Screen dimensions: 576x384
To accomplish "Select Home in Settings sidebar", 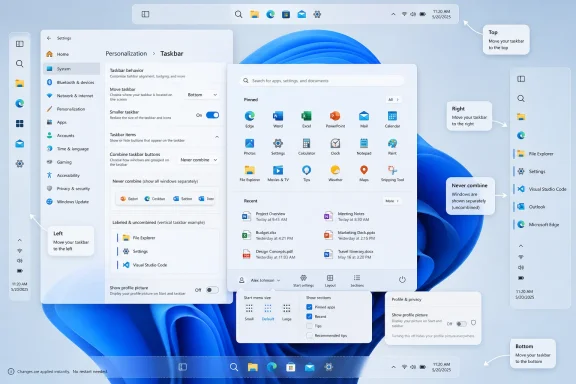I will click(x=71, y=54).
